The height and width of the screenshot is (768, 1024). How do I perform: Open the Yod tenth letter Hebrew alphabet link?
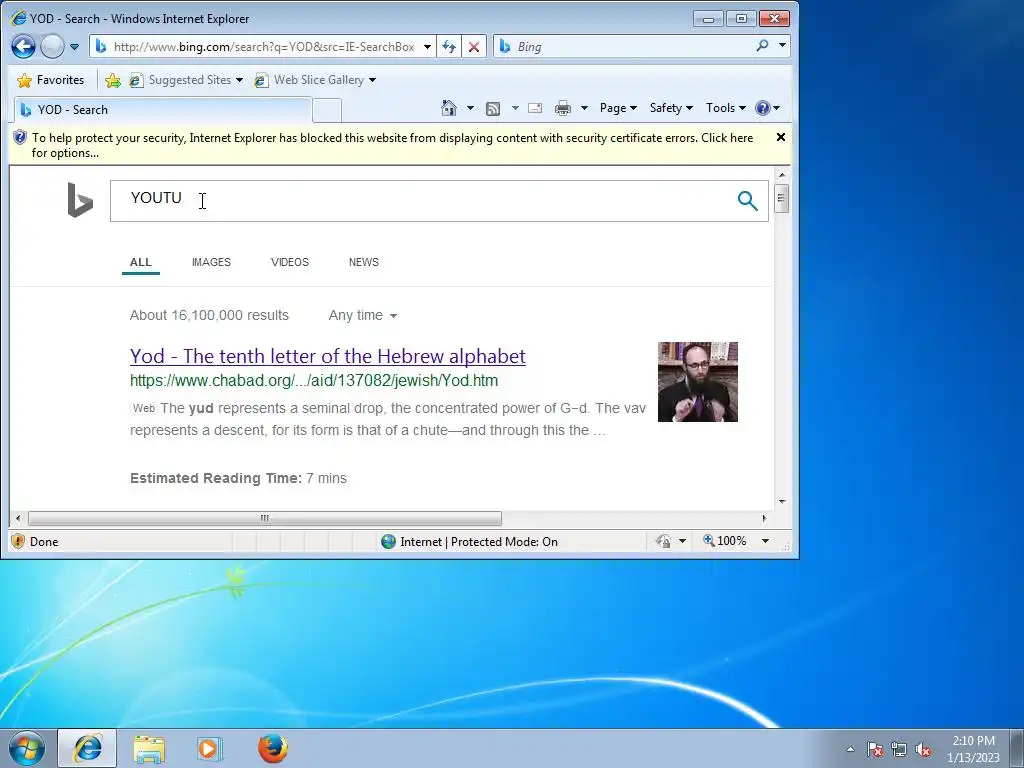click(x=327, y=356)
